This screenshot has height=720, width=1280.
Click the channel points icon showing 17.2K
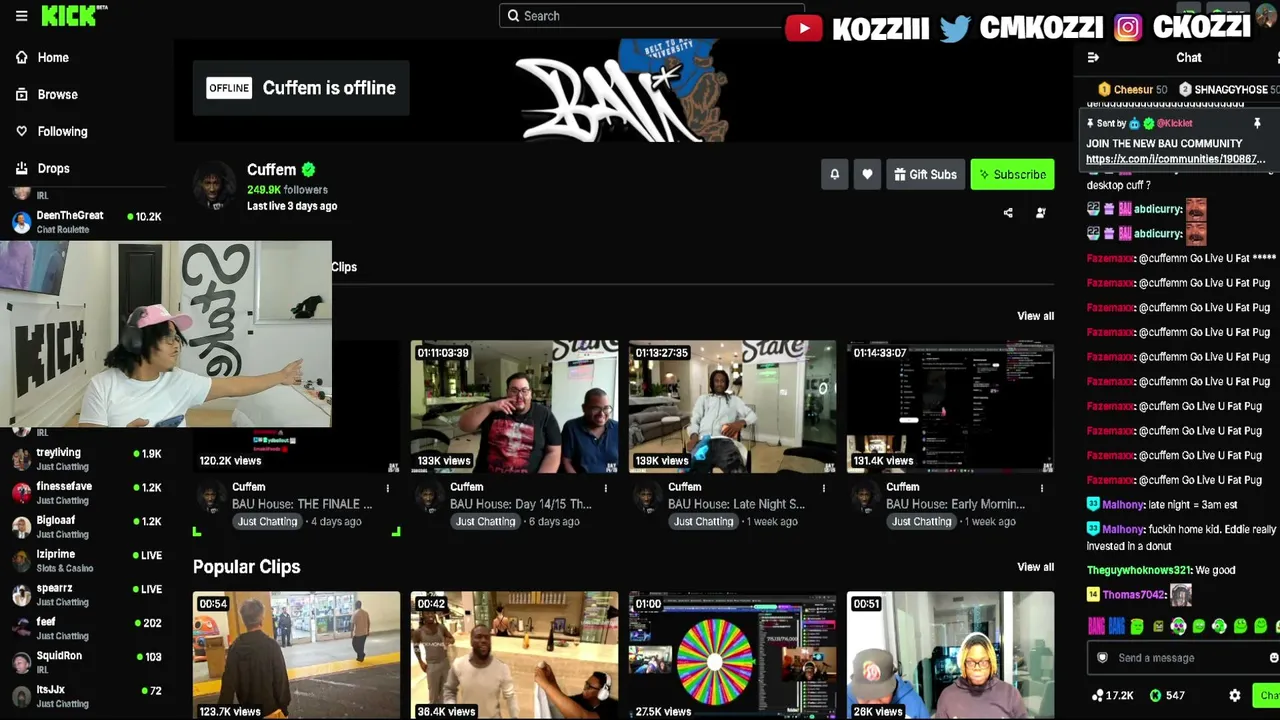1098,696
